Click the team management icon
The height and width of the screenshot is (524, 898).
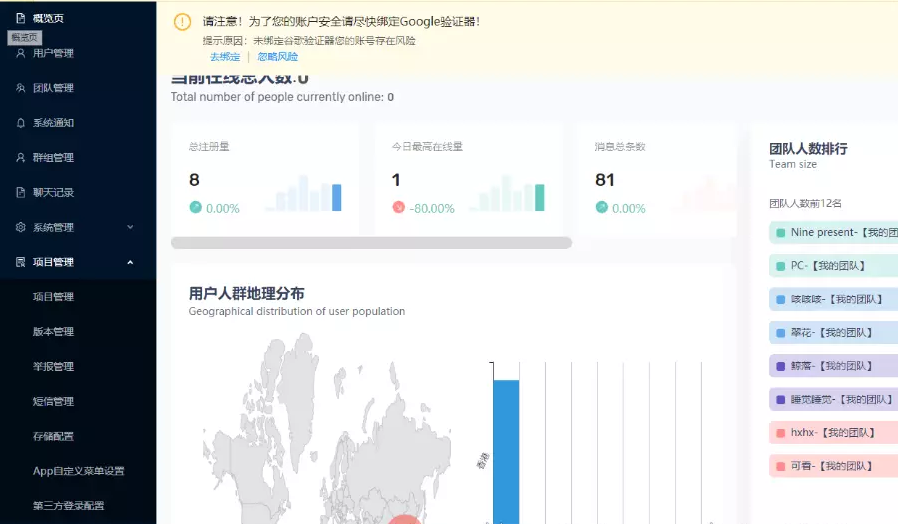[21, 88]
